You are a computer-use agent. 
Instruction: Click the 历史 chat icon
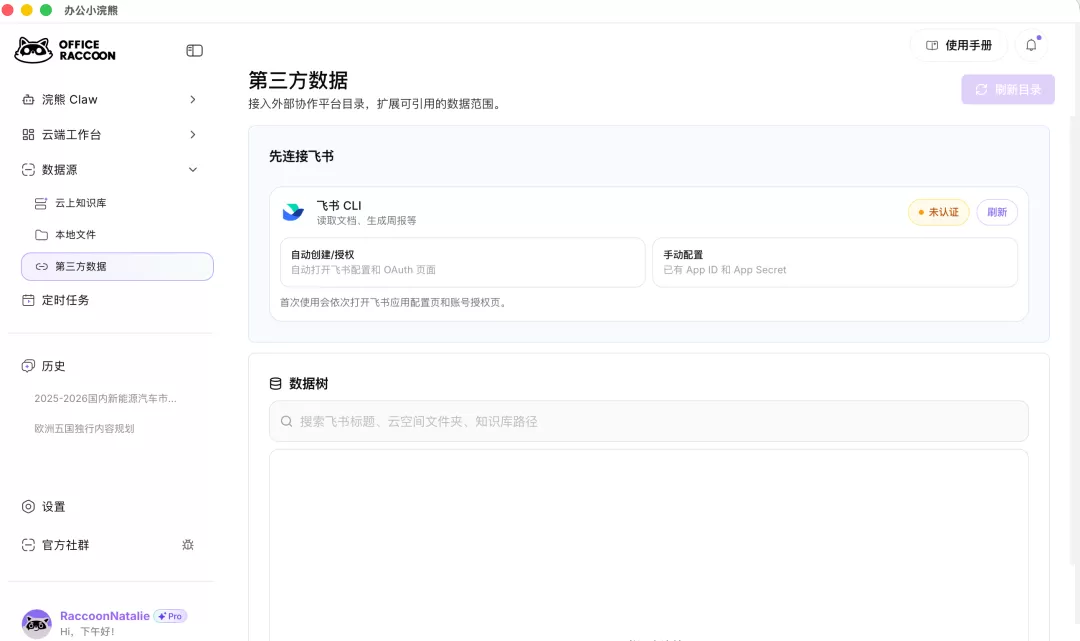[x=28, y=366]
